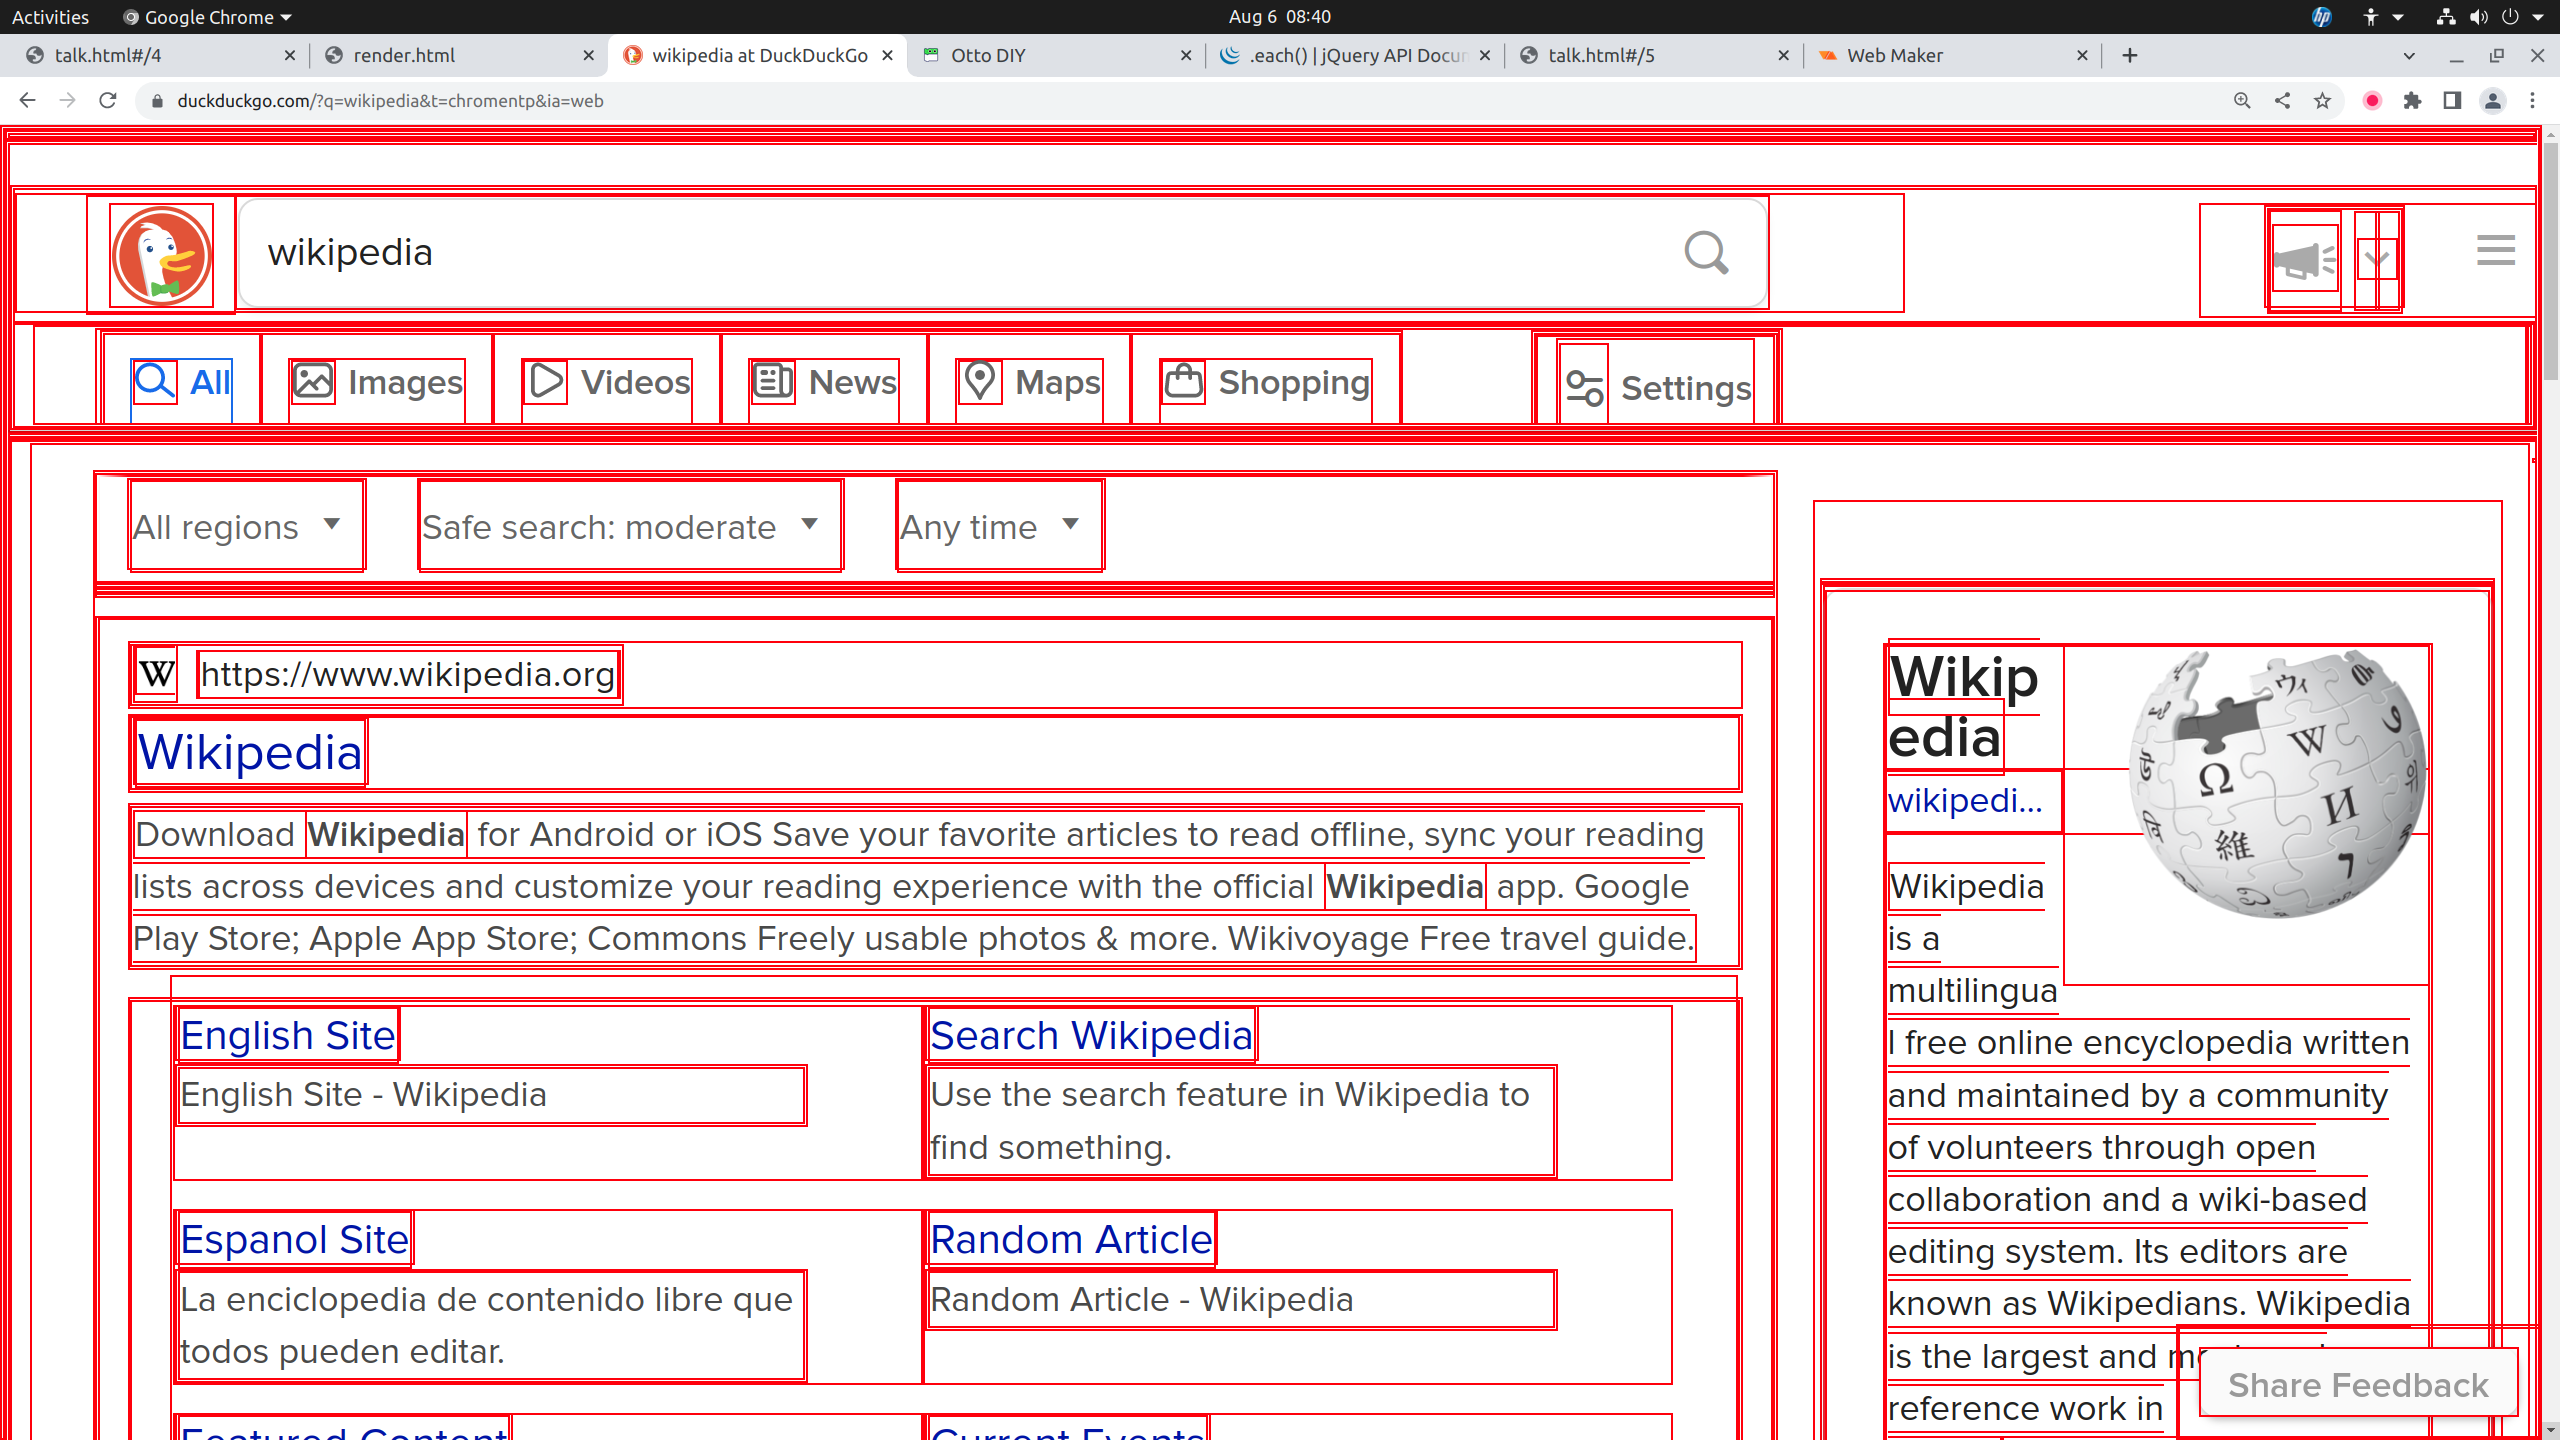
Task: Open the Any time filter dropdown
Action: [992, 526]
